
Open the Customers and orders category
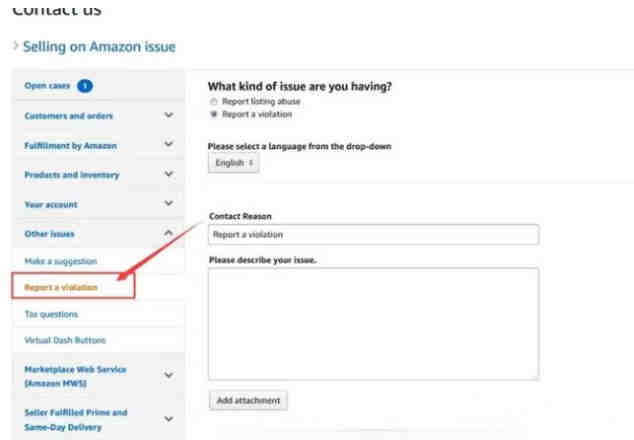click(69, 116)
